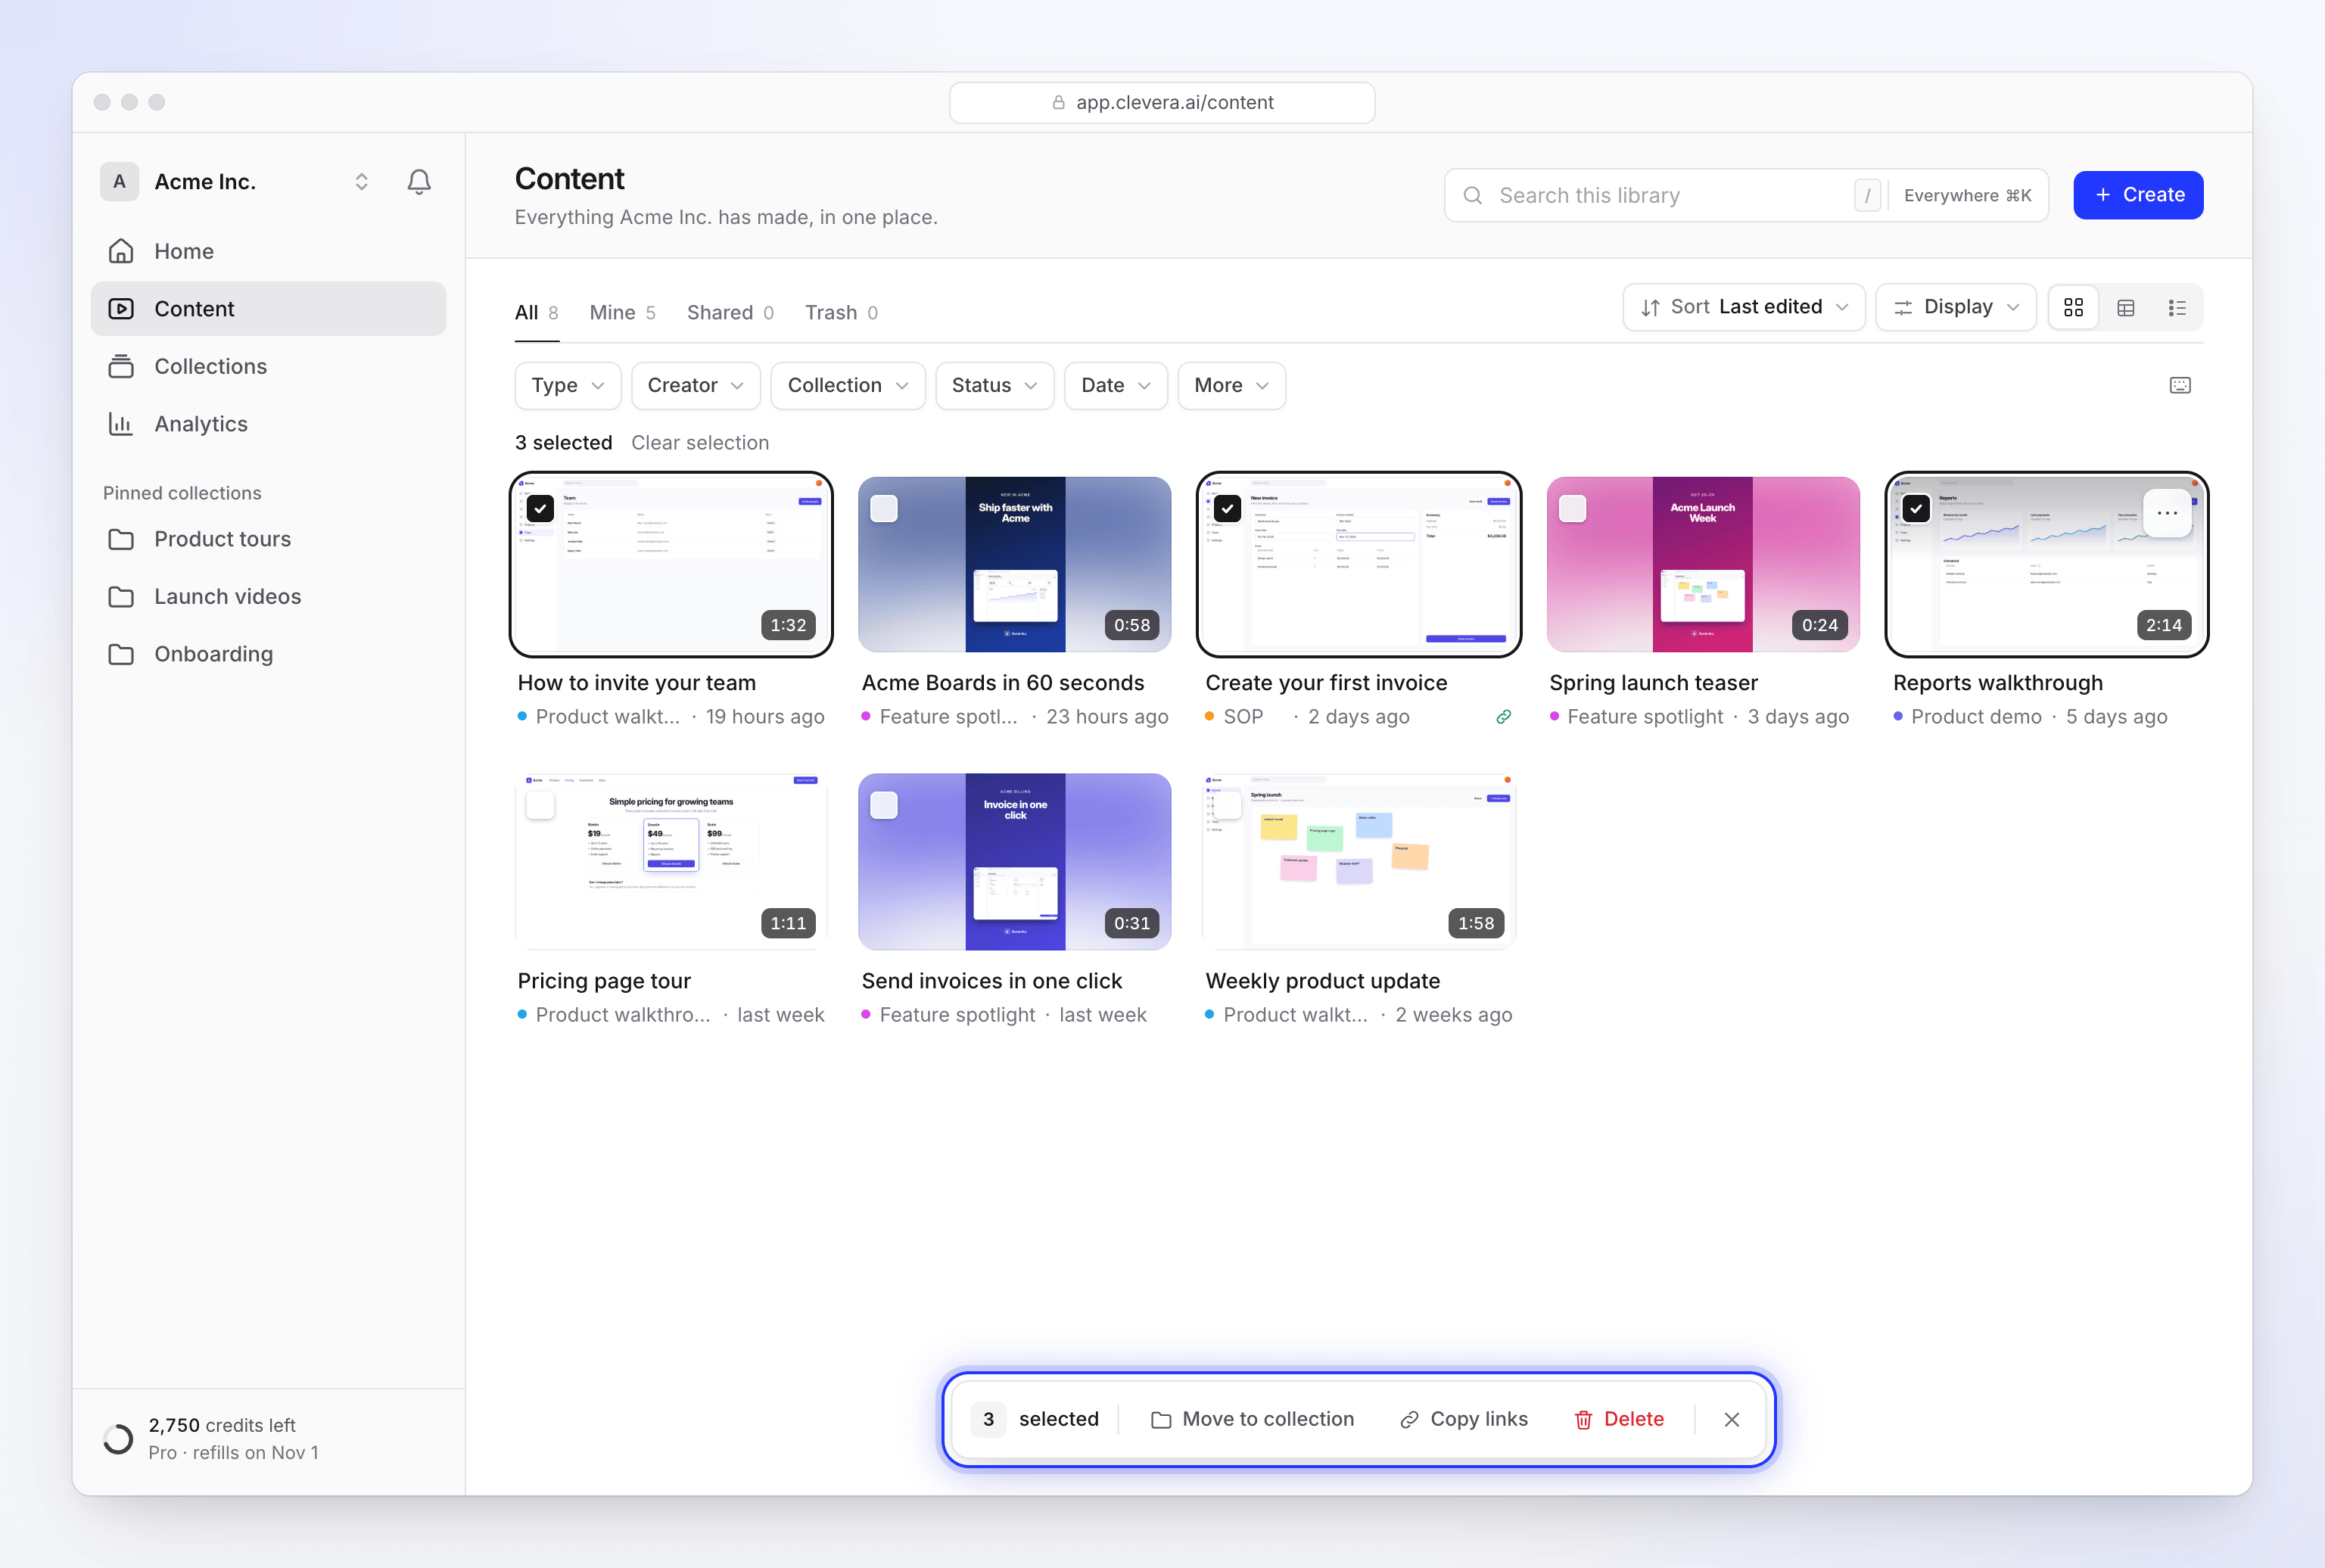Click the Create button
This screenshot has width=2325, height=1568.
[2138, 195]
